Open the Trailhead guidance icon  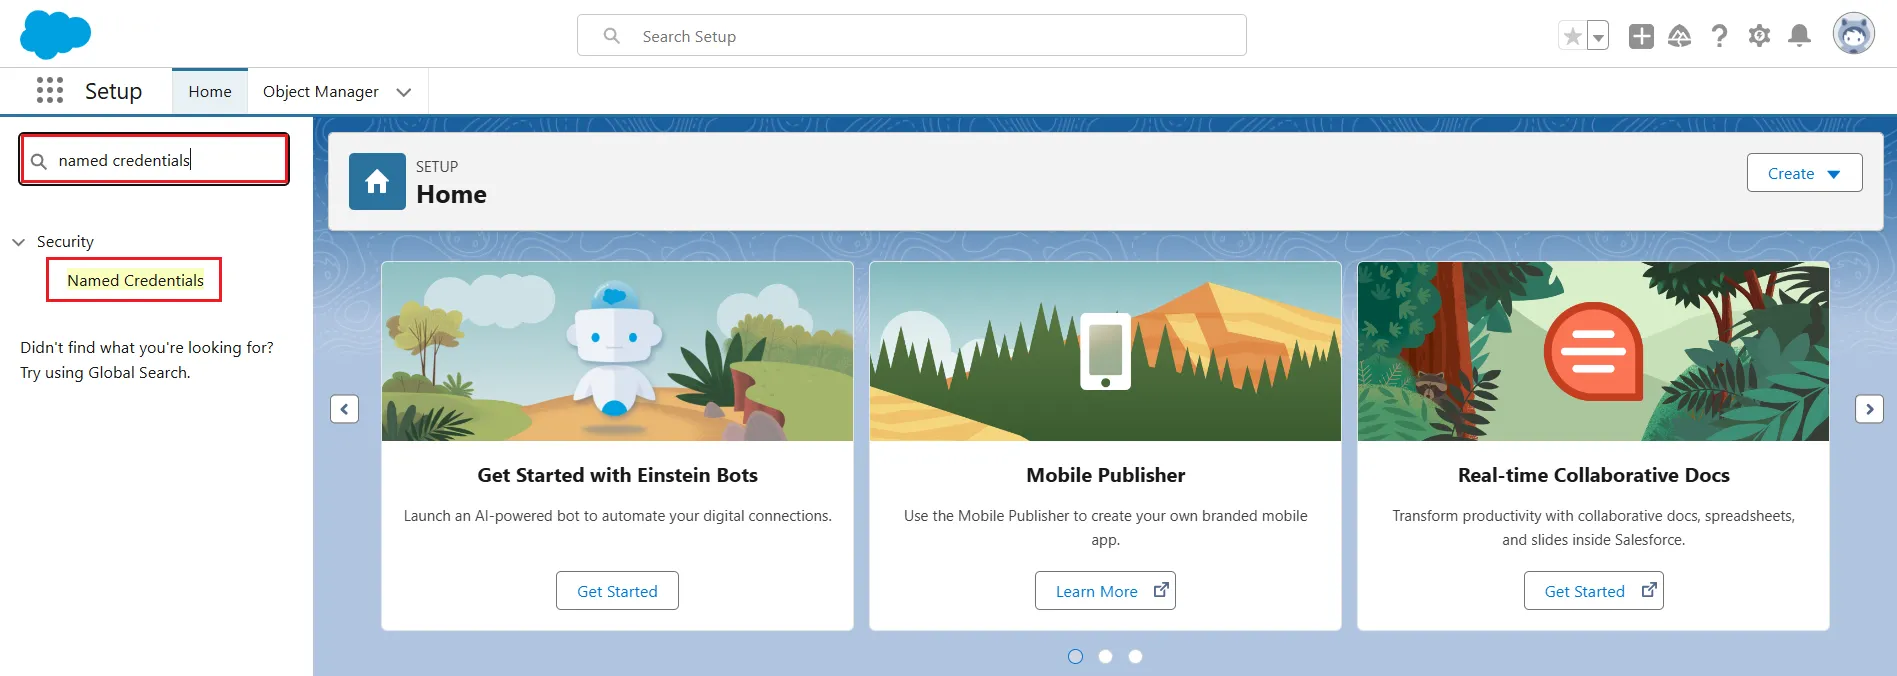click(x=1680, y=37)
